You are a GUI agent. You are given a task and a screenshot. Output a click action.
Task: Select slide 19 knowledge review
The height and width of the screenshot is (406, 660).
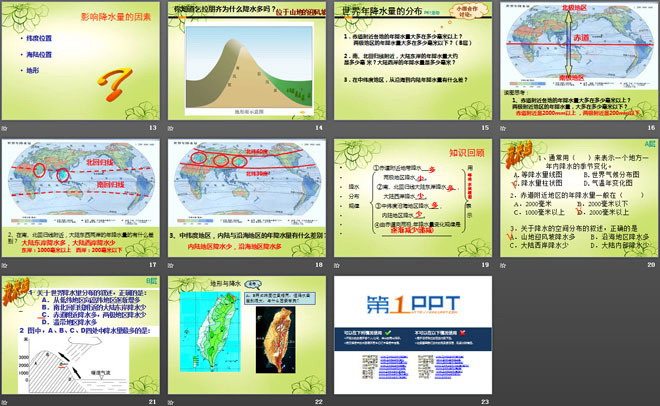pos(411,199)
